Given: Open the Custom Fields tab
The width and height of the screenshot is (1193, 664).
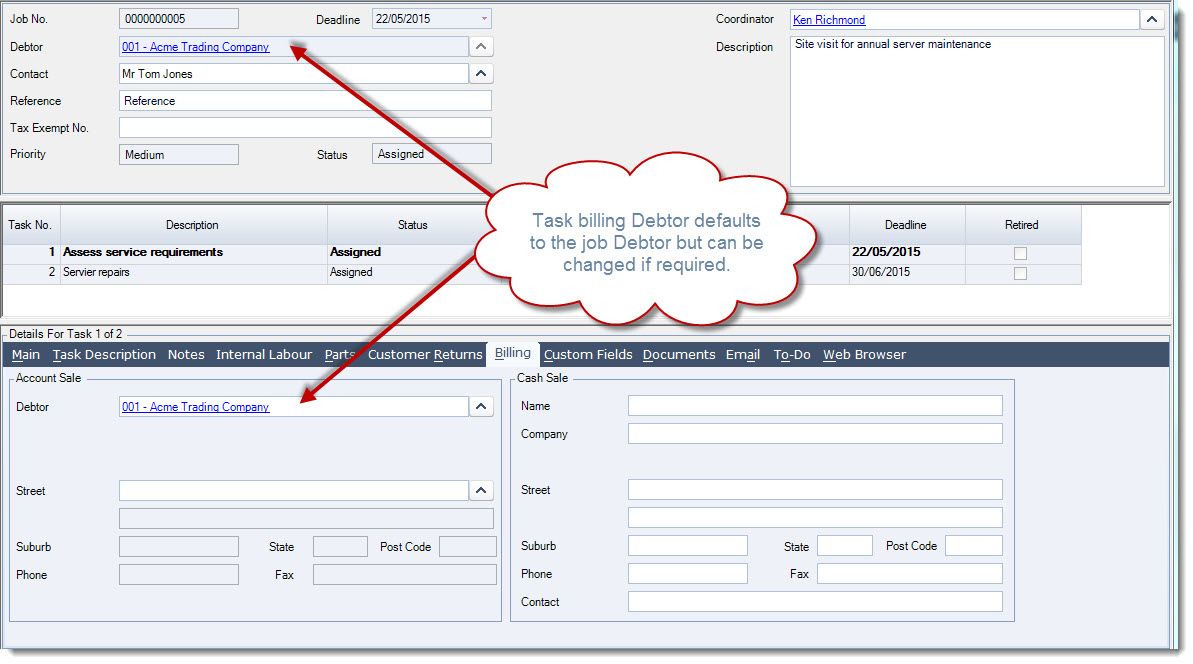Looking at the screenshot, I should tap(588, 354).
